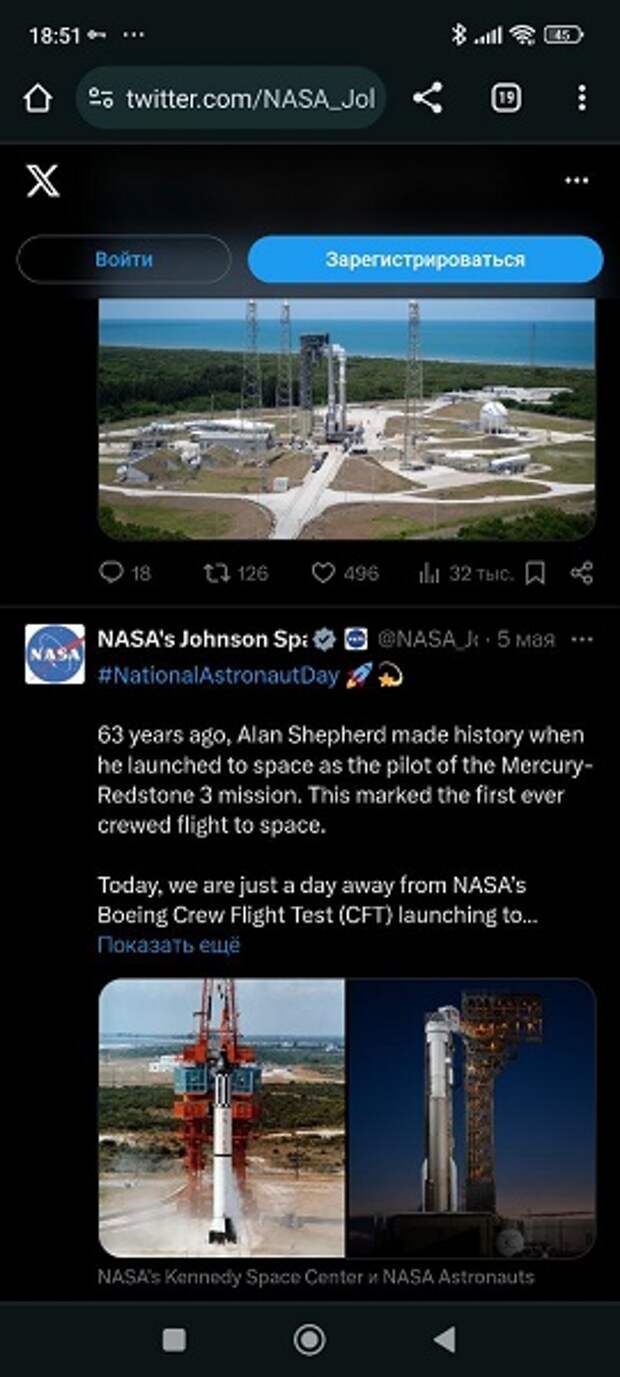
Task: Expand tweet with Показать ещё
Action: point(169,945)
